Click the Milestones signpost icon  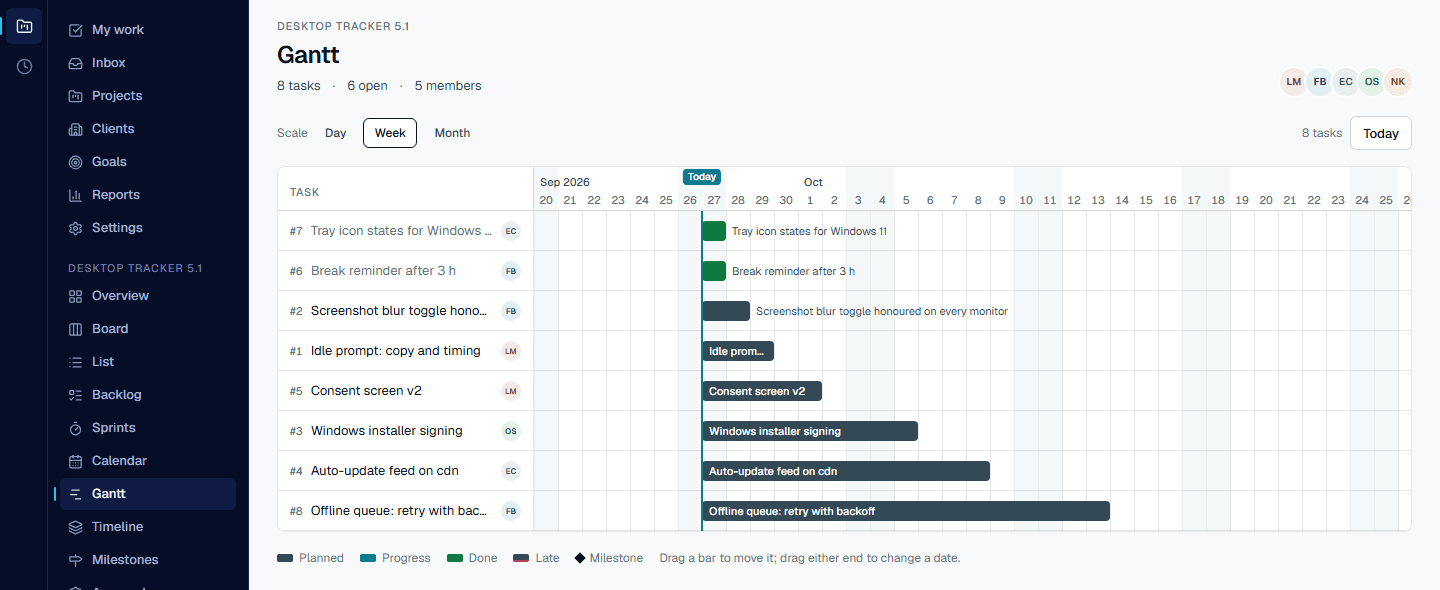[x=75, y=560]
